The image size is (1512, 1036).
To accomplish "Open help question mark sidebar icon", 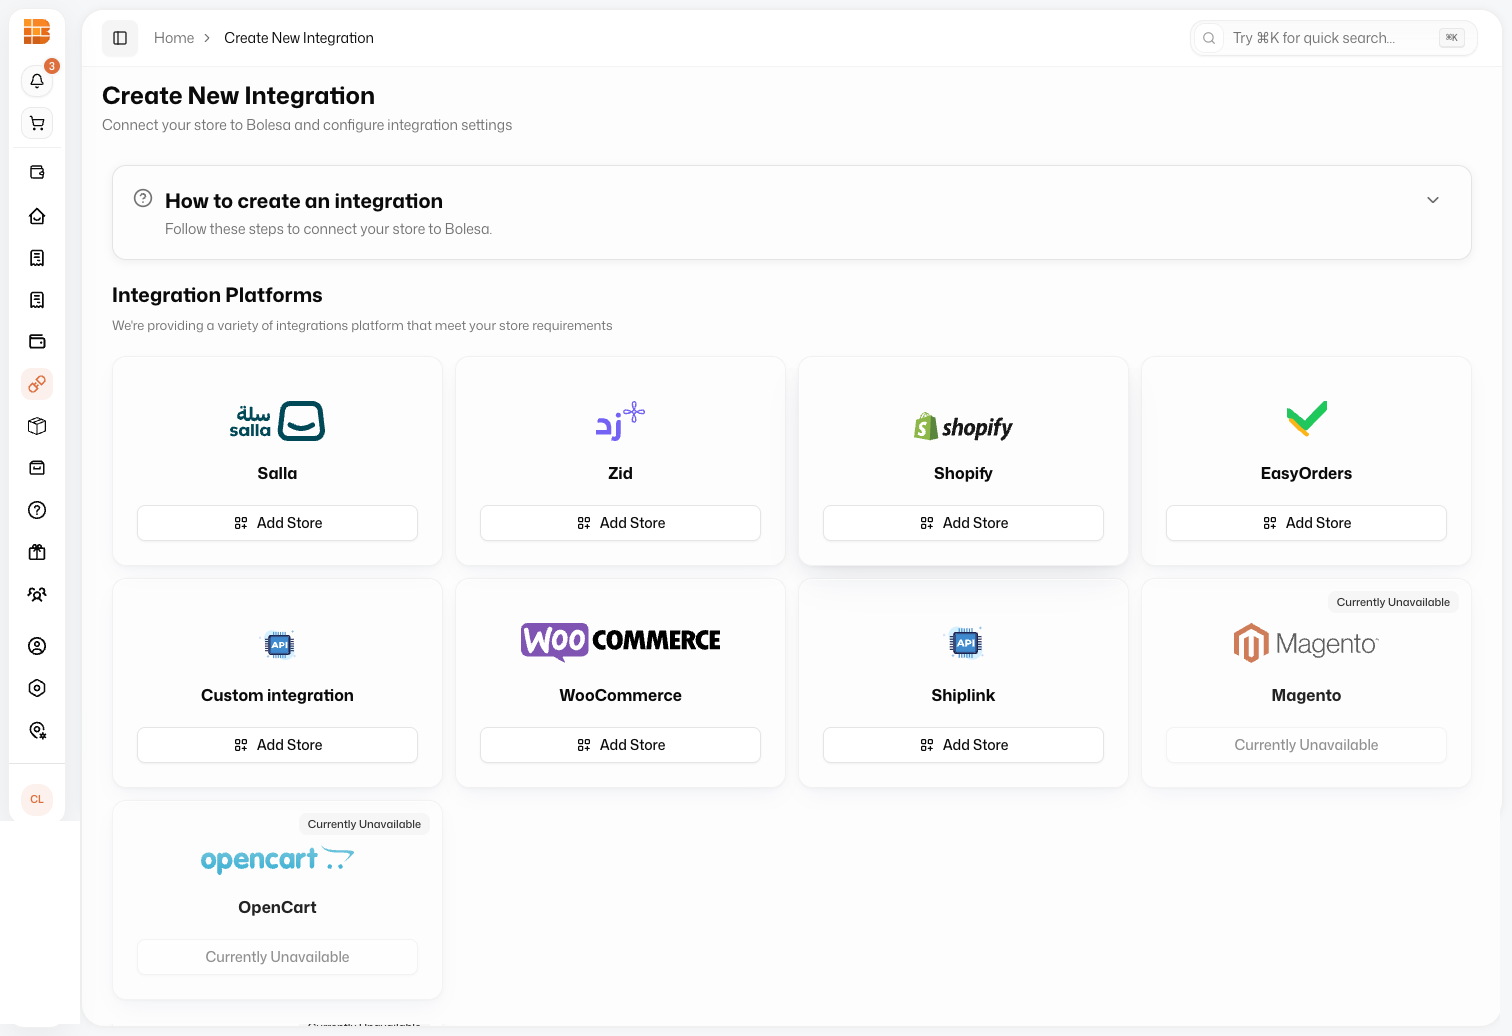I will tap(37, 510).
